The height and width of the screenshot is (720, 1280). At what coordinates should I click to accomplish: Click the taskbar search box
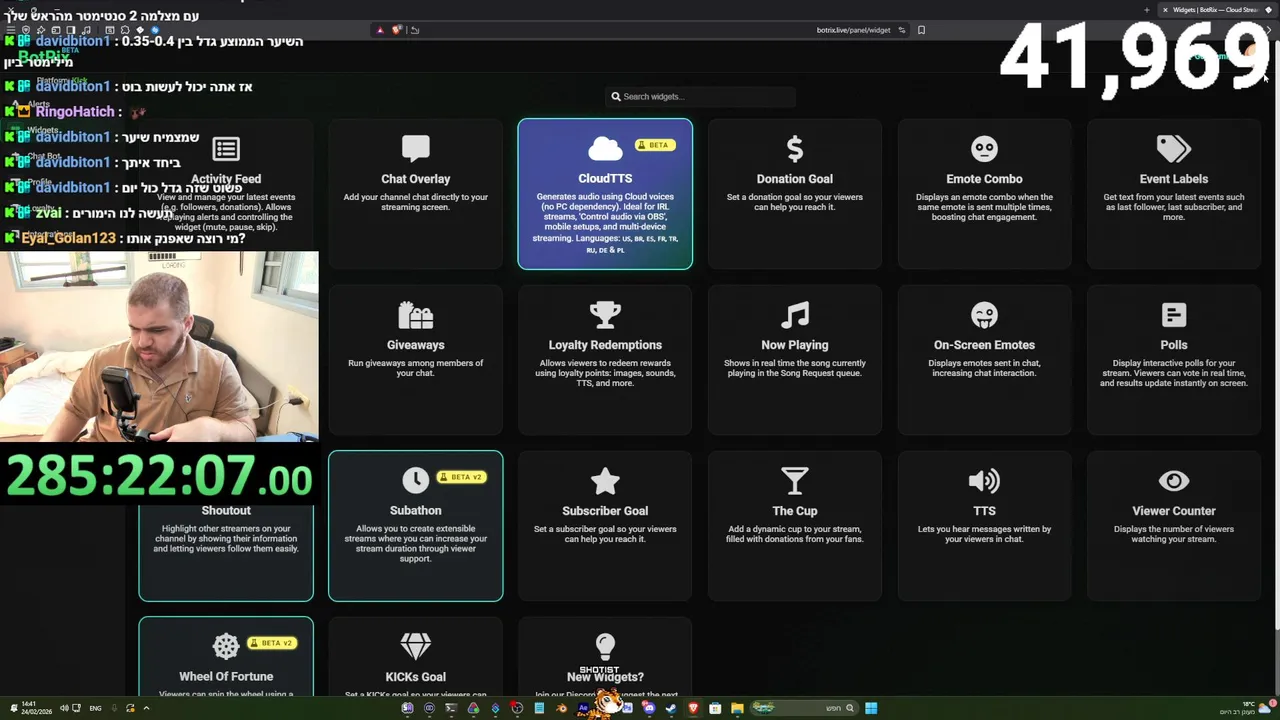[805, 708]
